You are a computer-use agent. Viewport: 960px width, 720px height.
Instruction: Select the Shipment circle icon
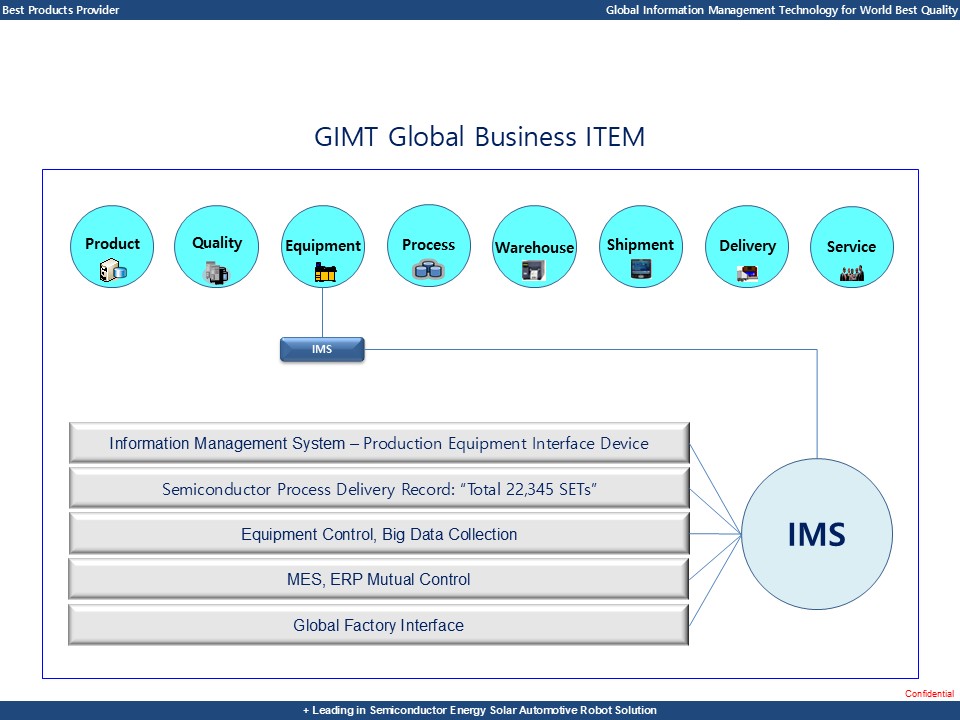[640, 247]
